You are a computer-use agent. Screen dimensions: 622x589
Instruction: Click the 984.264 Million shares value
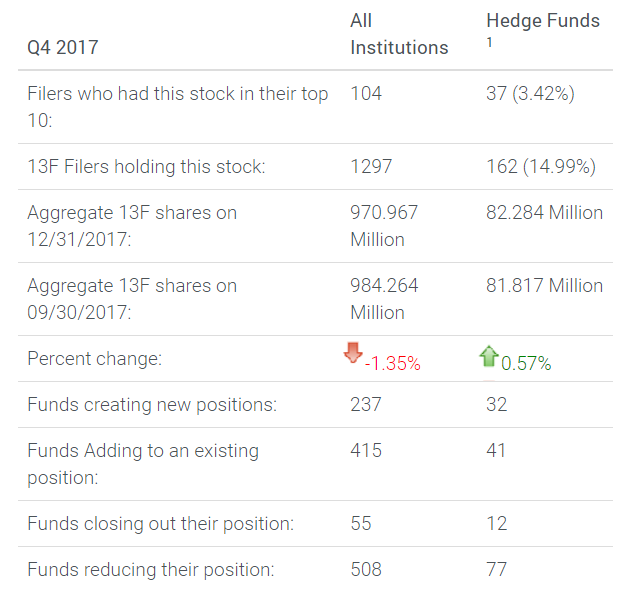point(384,299)
